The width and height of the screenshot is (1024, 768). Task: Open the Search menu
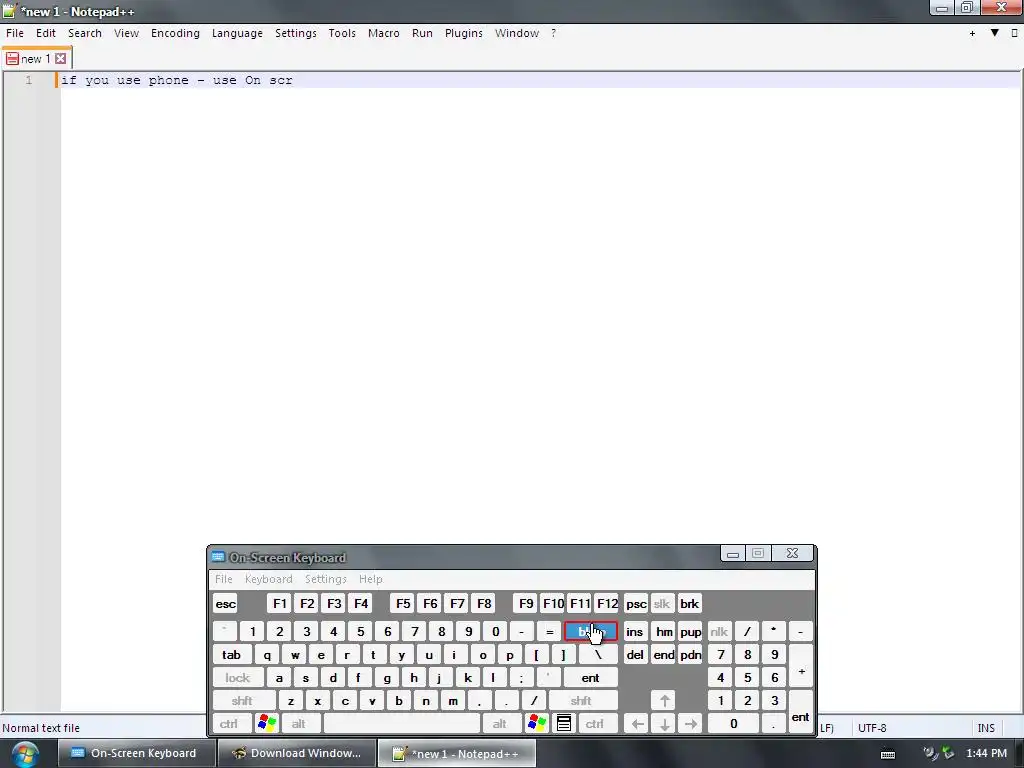85,33
